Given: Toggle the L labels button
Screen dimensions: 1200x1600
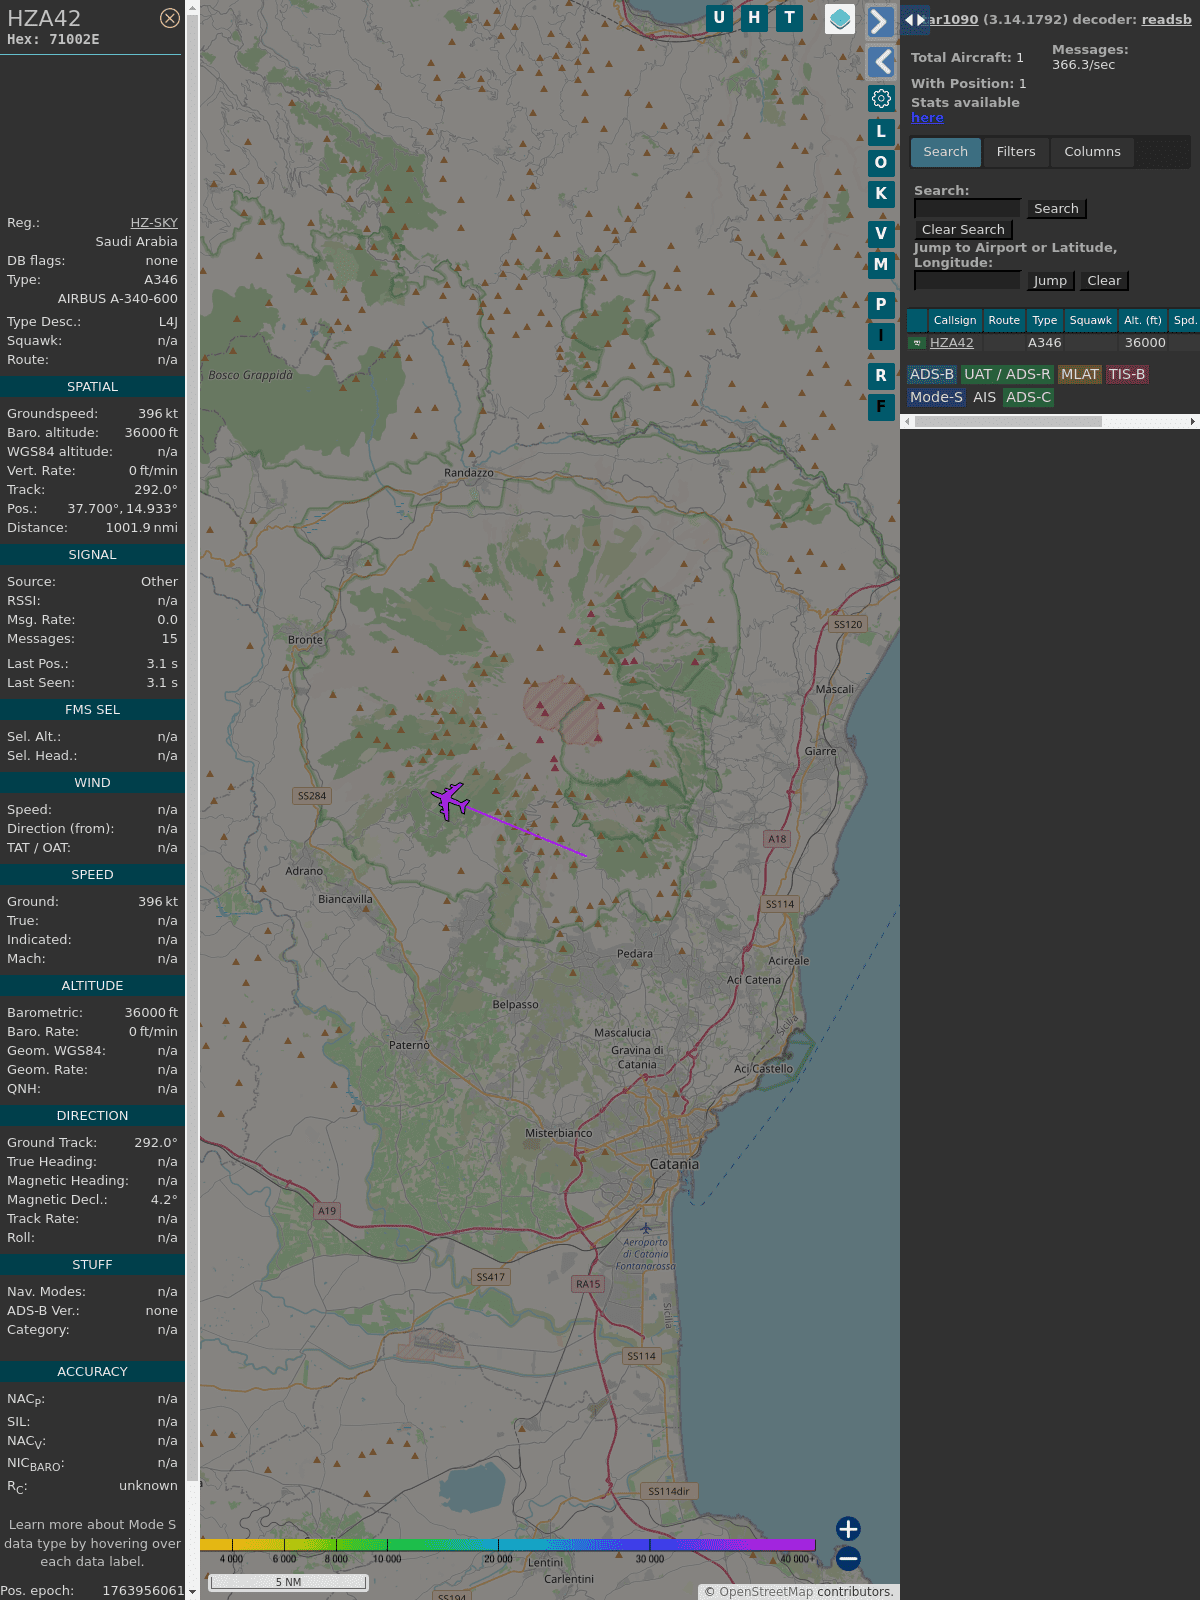Looking at the screenshot, I should tap(881, 132).
